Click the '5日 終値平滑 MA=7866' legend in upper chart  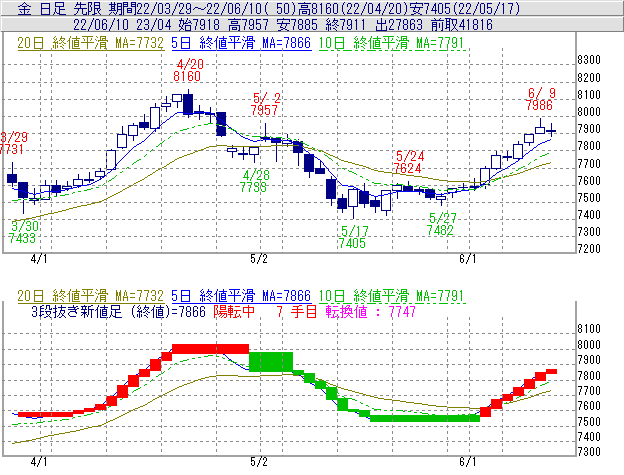[241, 43]
